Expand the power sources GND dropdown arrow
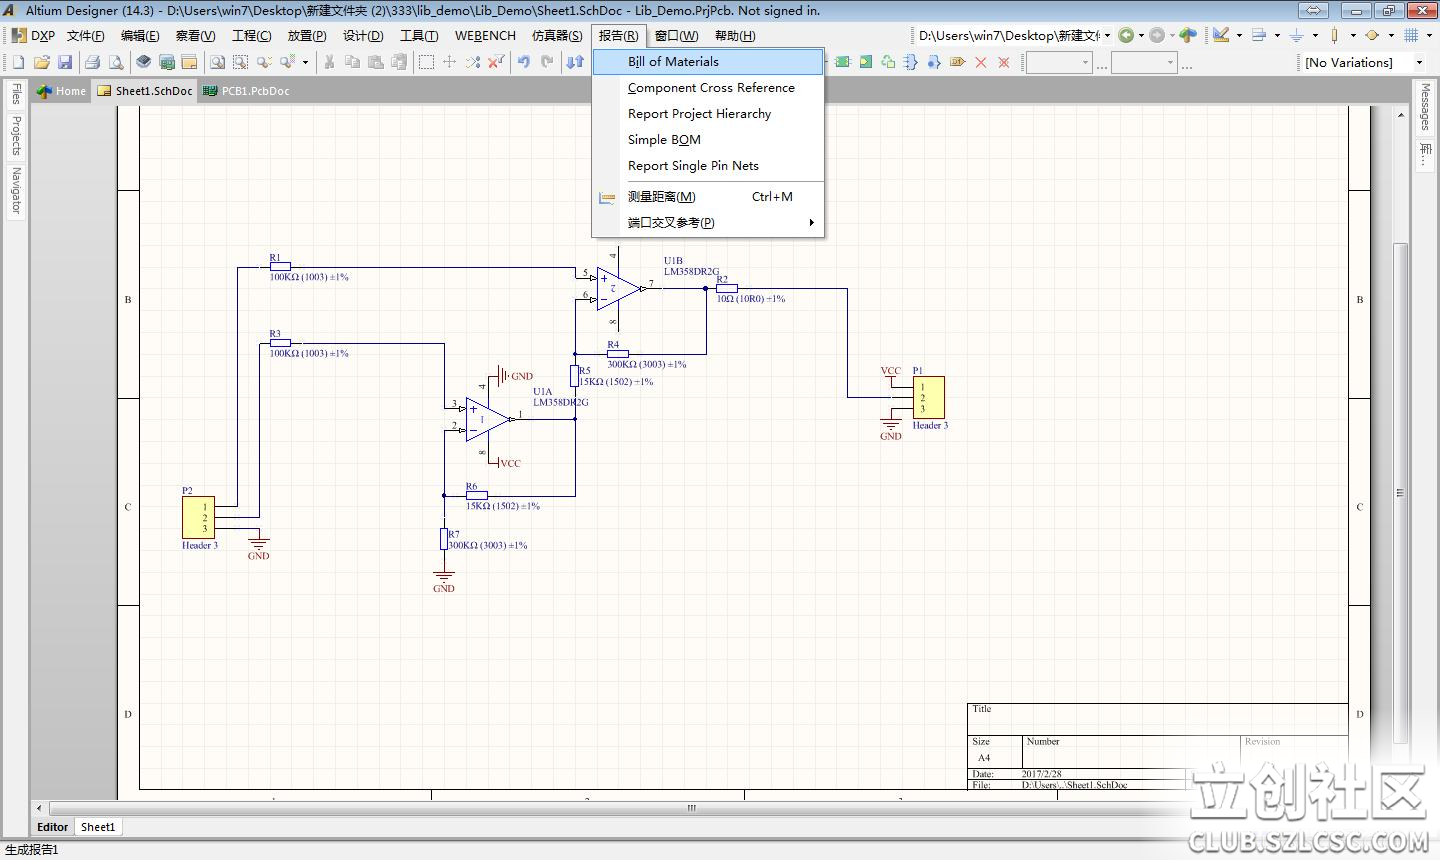The width and height of the screenshot is (1440, 860). [x=1315, y=35]
